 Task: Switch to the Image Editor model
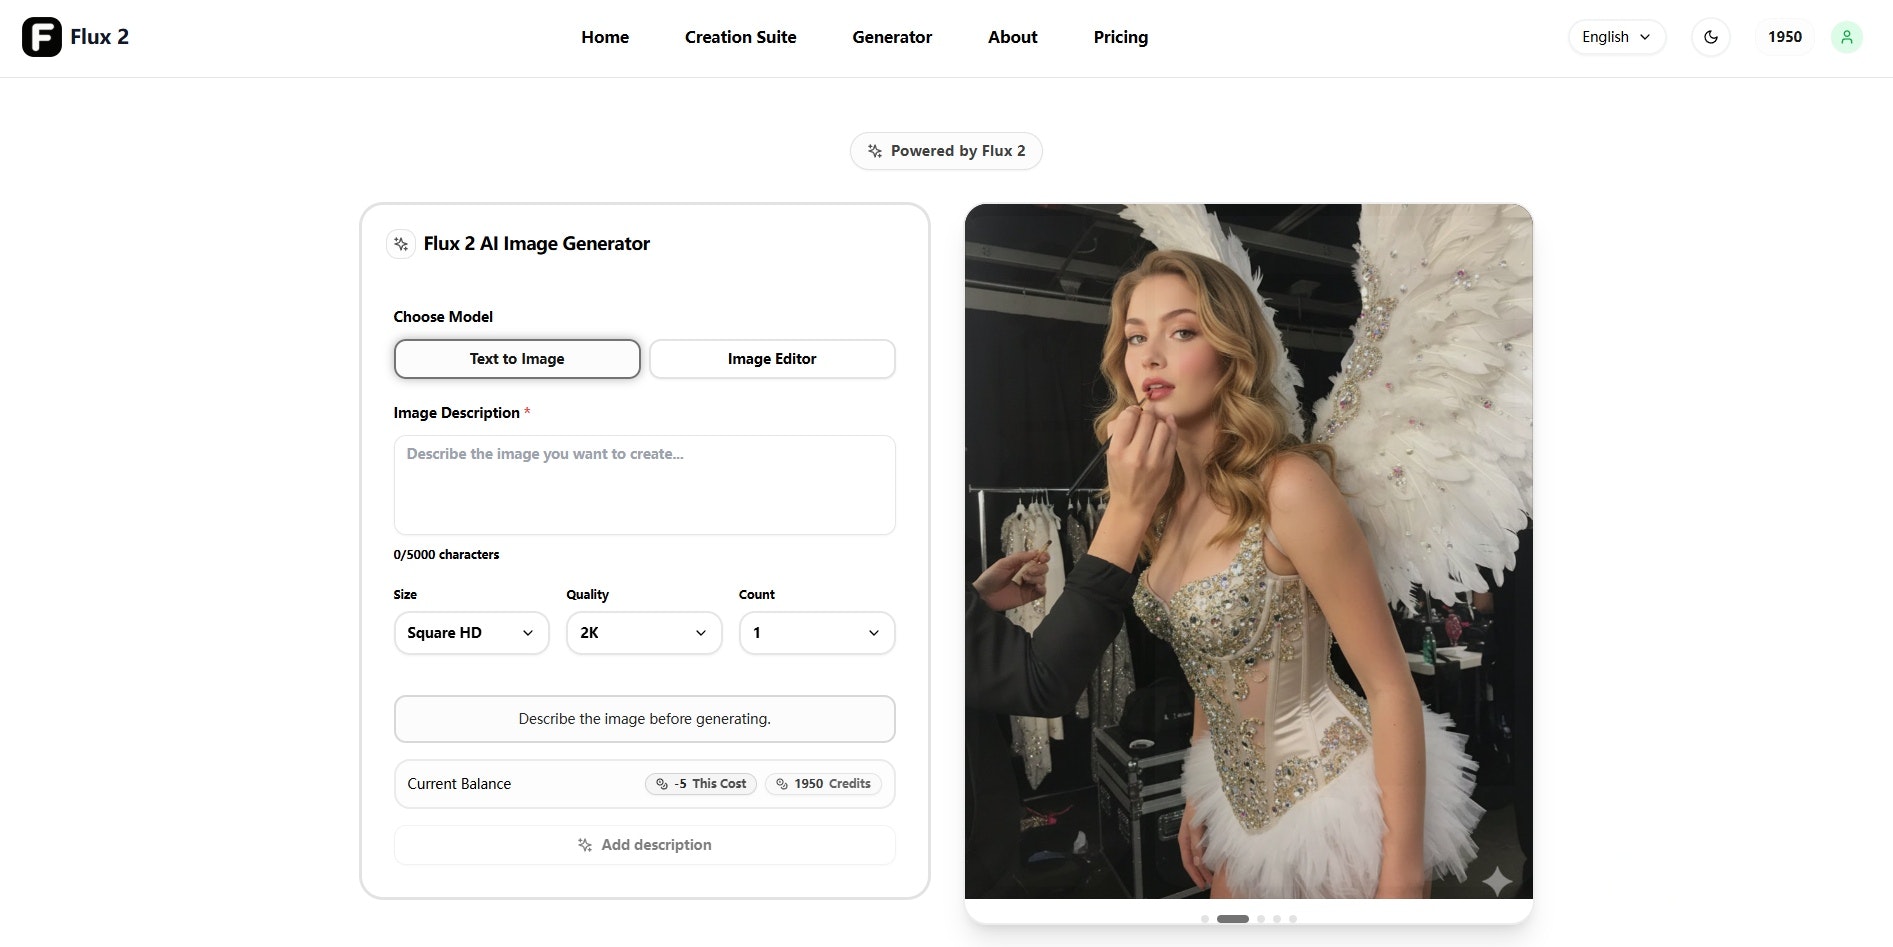[772, 359]
